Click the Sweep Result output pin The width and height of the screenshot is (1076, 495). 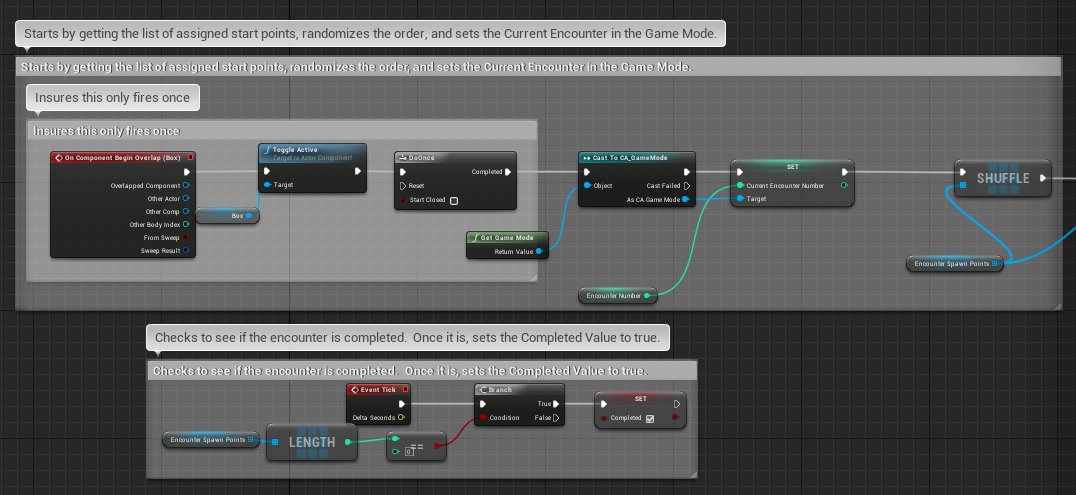tap(187, 251)
